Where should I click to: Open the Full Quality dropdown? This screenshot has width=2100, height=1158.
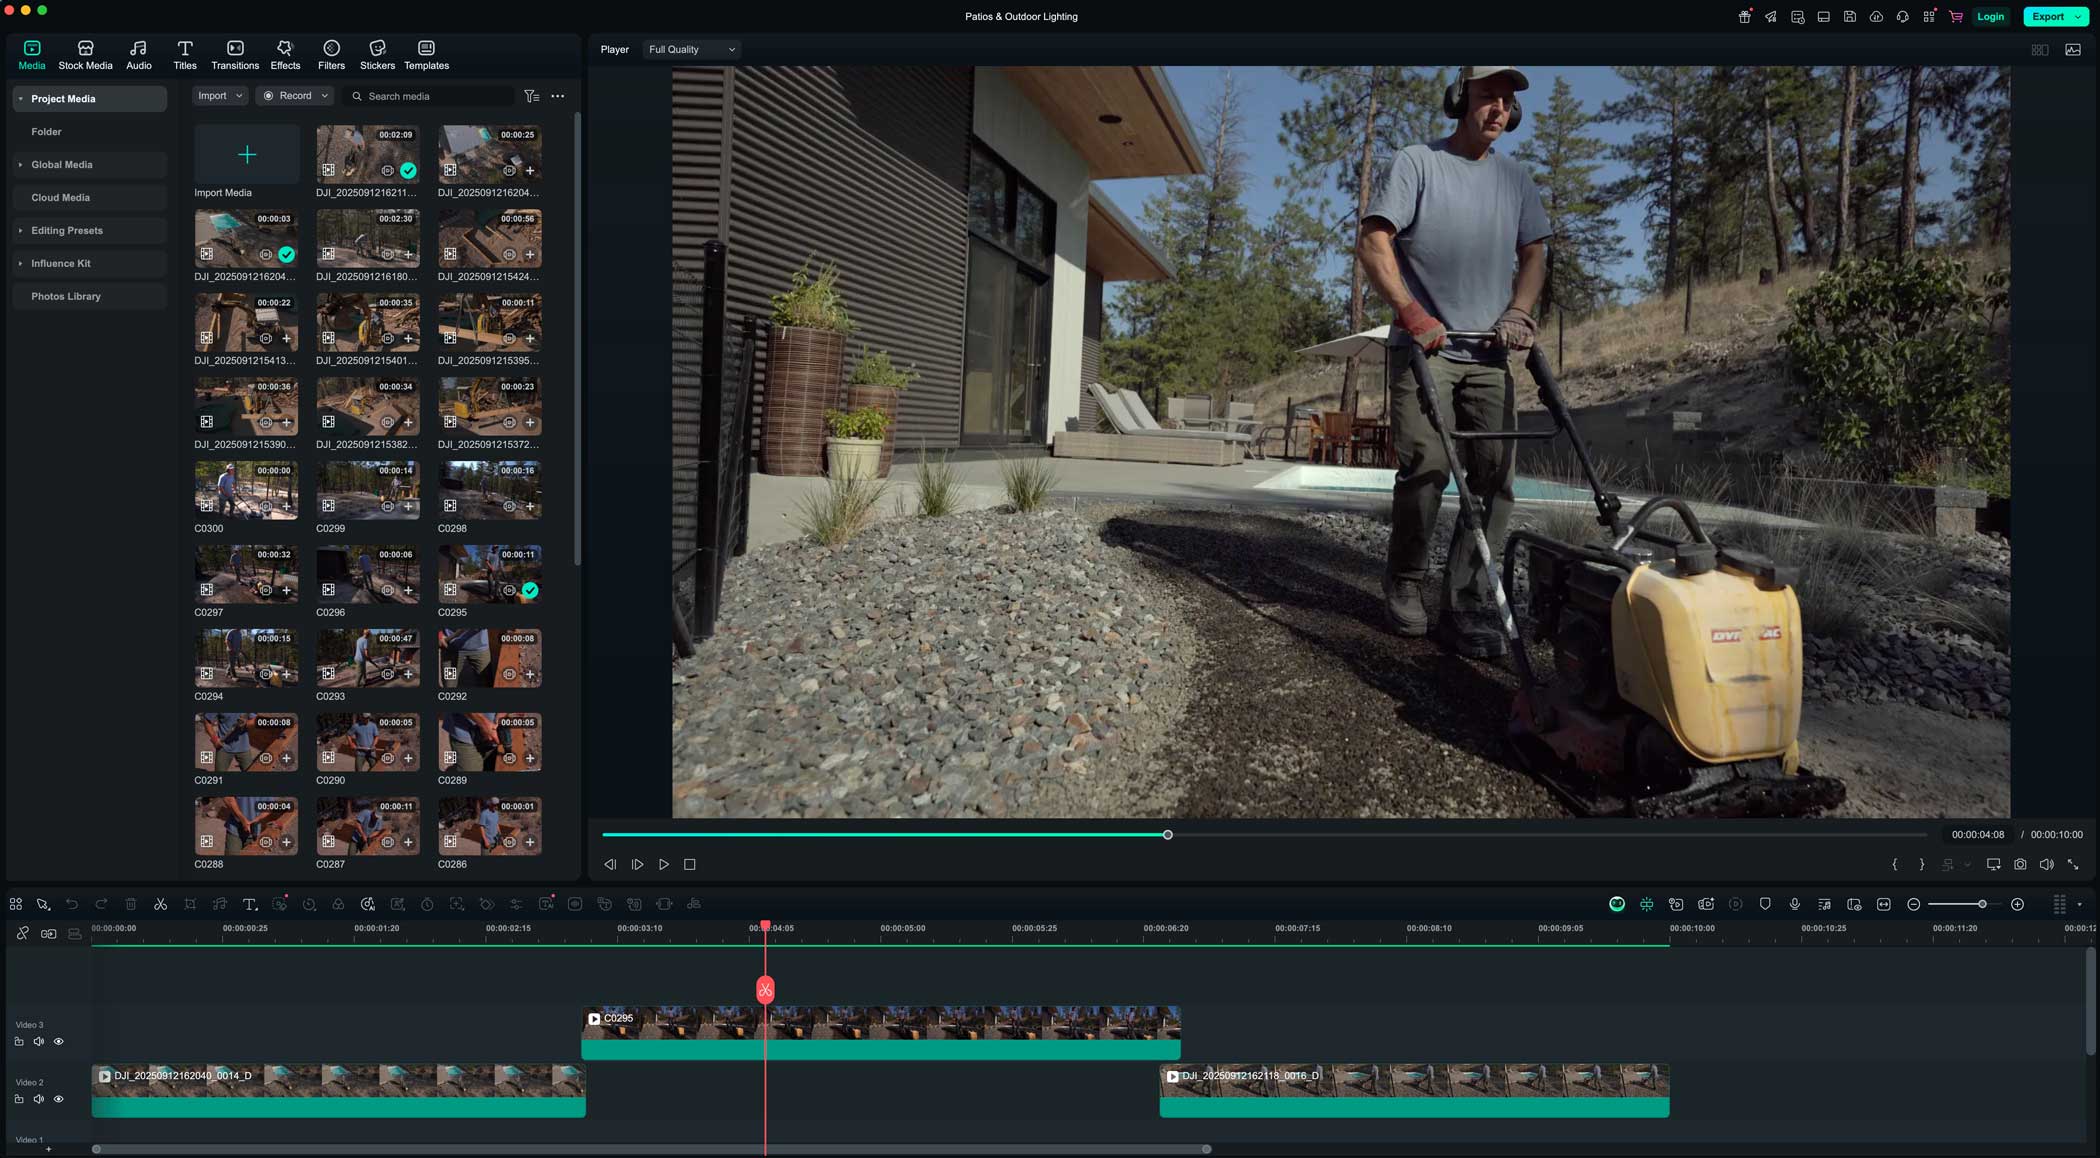[691, 49]
